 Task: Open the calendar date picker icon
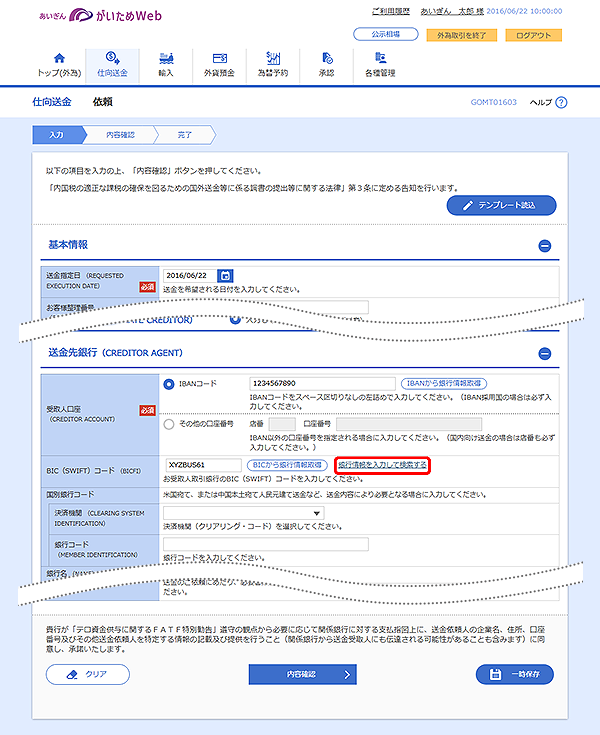pyautogui.click(x=225, y=276)
